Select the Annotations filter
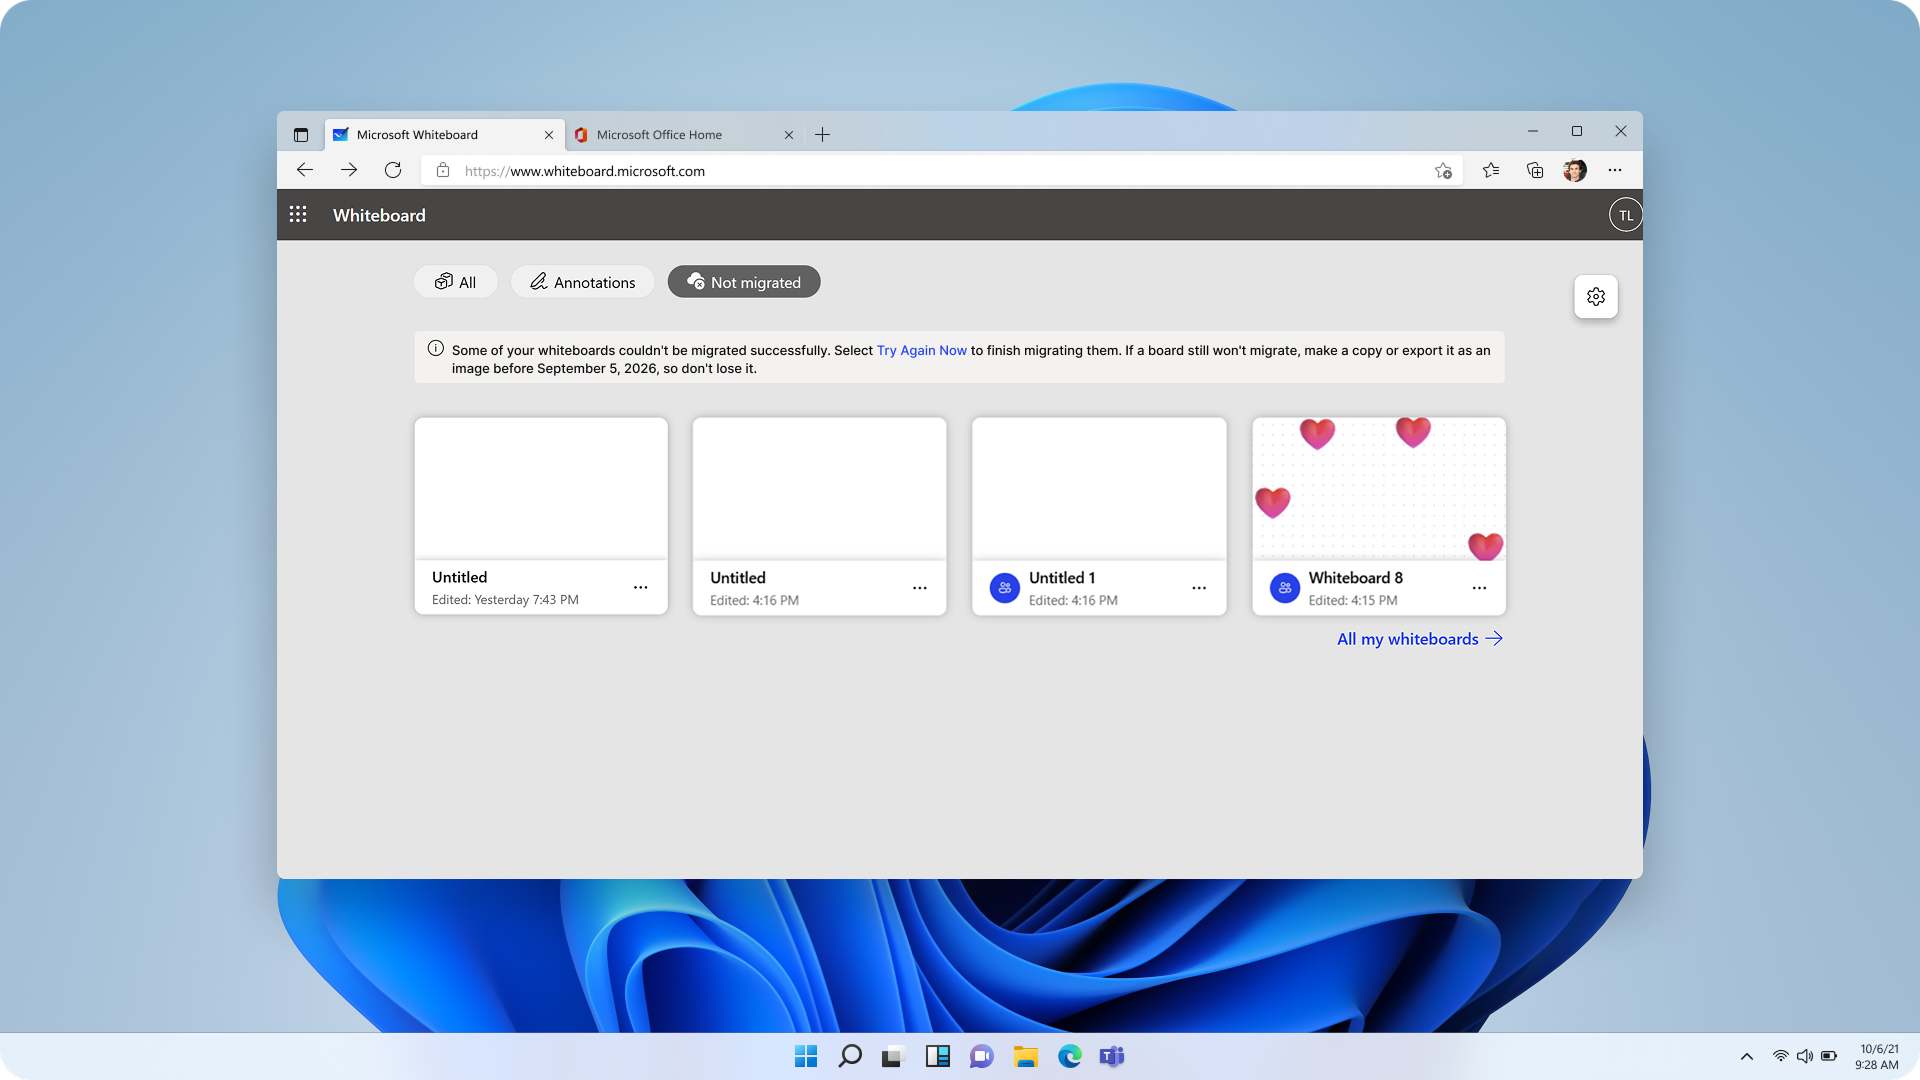The height and width of the screenshot is (1080, 1920). pyautogui.click(x=583, y=282)
